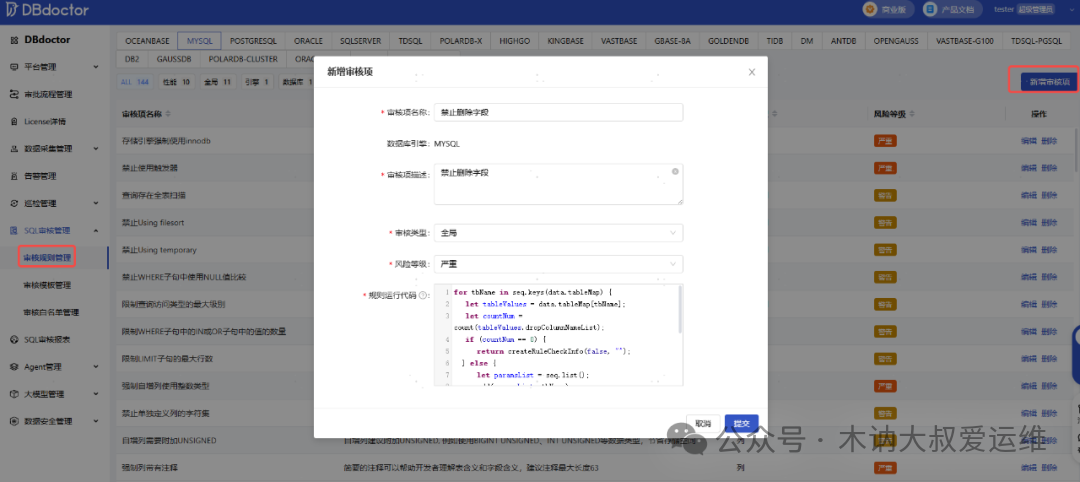
Task: Filter by ALL 144 category tag
Action: pyautogui.click(x=134, y=82)
